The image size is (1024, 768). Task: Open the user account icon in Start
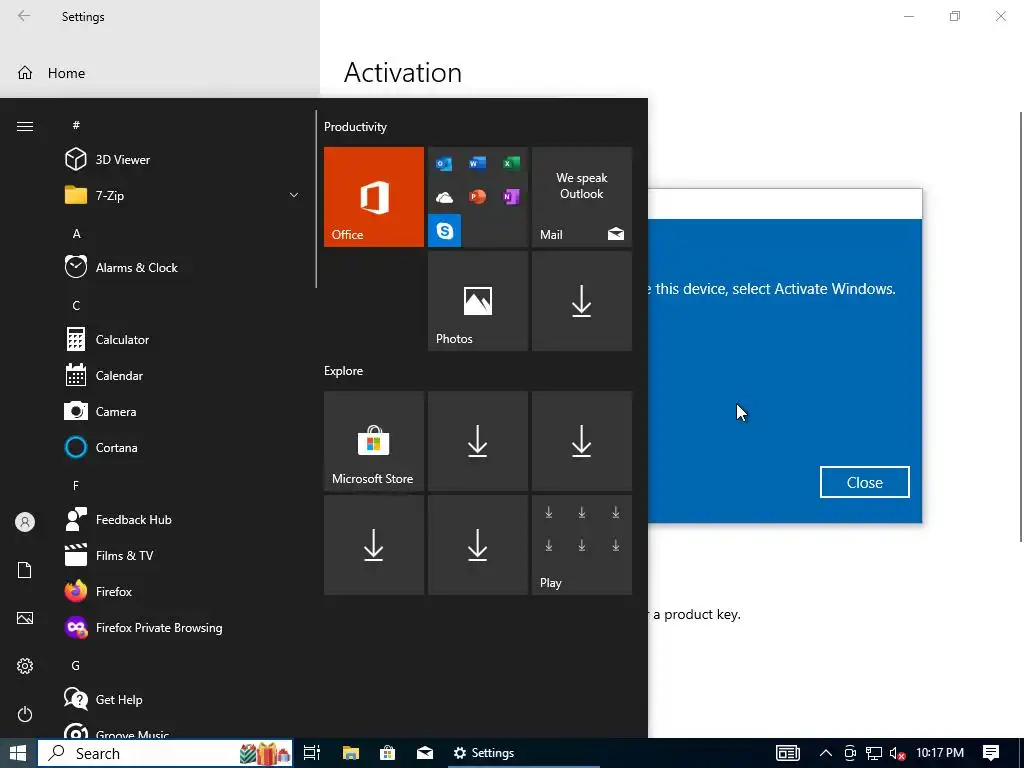25,522
